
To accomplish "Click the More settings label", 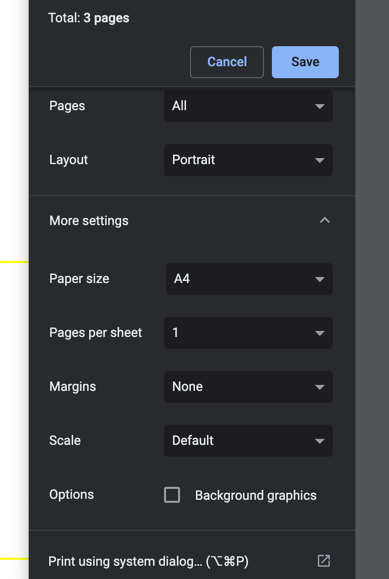I will click(x=89, y=220).
